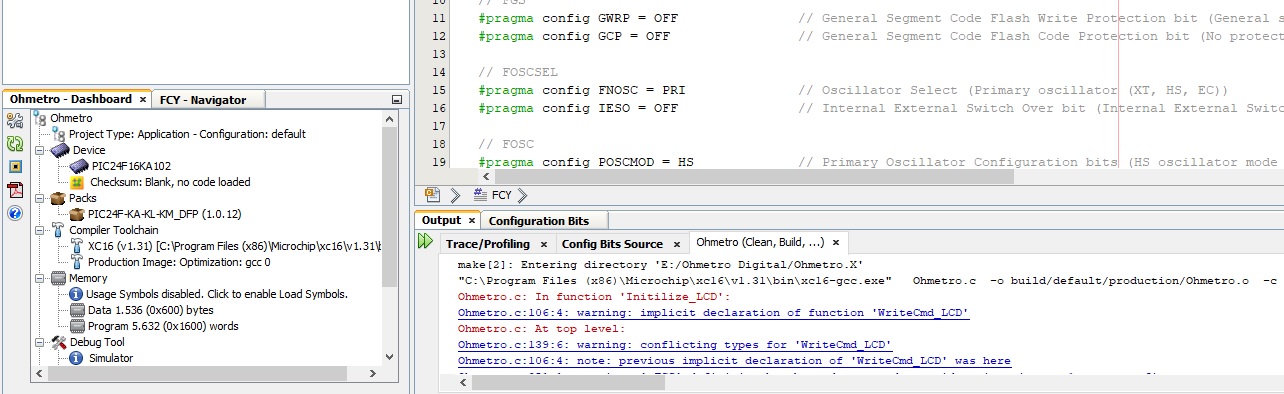The width and height of the screenshot is (1284, 394).
Task: Select the Device node label
Action: pyautogui.click(x=89, y=150)
